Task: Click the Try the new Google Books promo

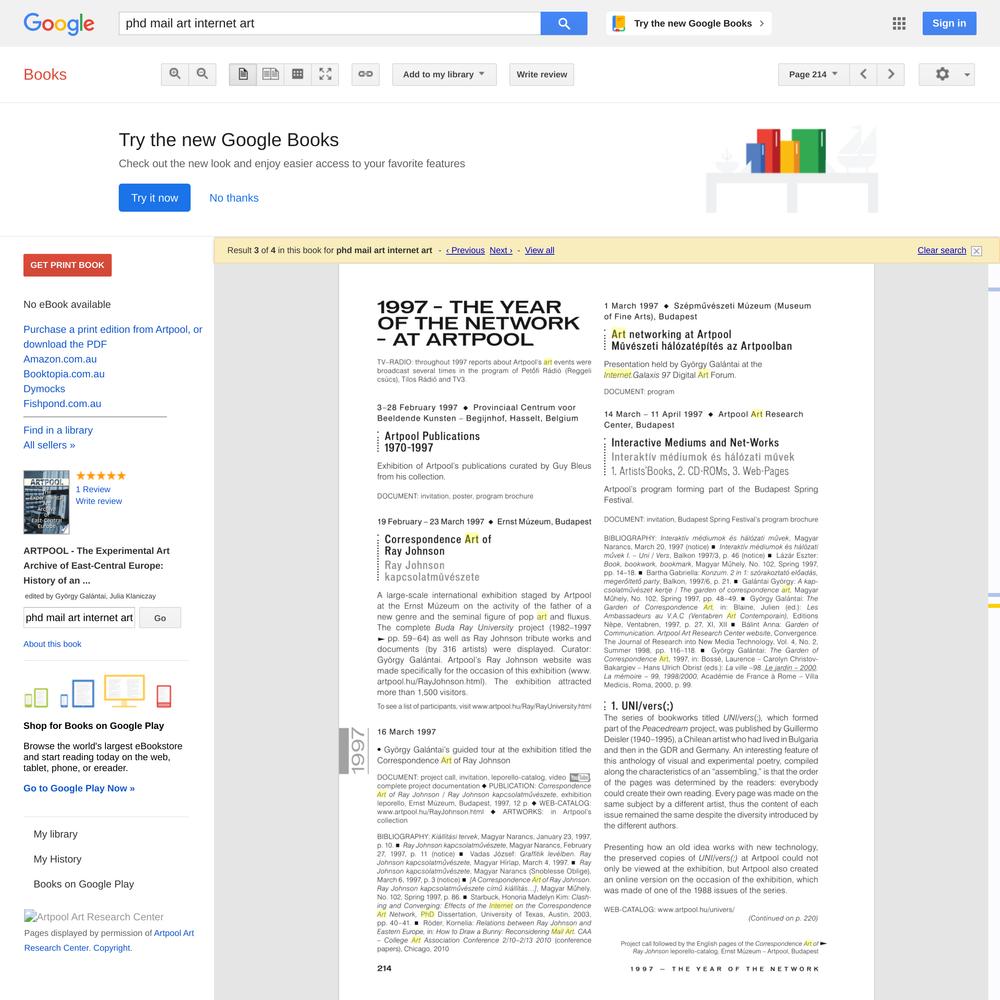Action: pos(689,24)
